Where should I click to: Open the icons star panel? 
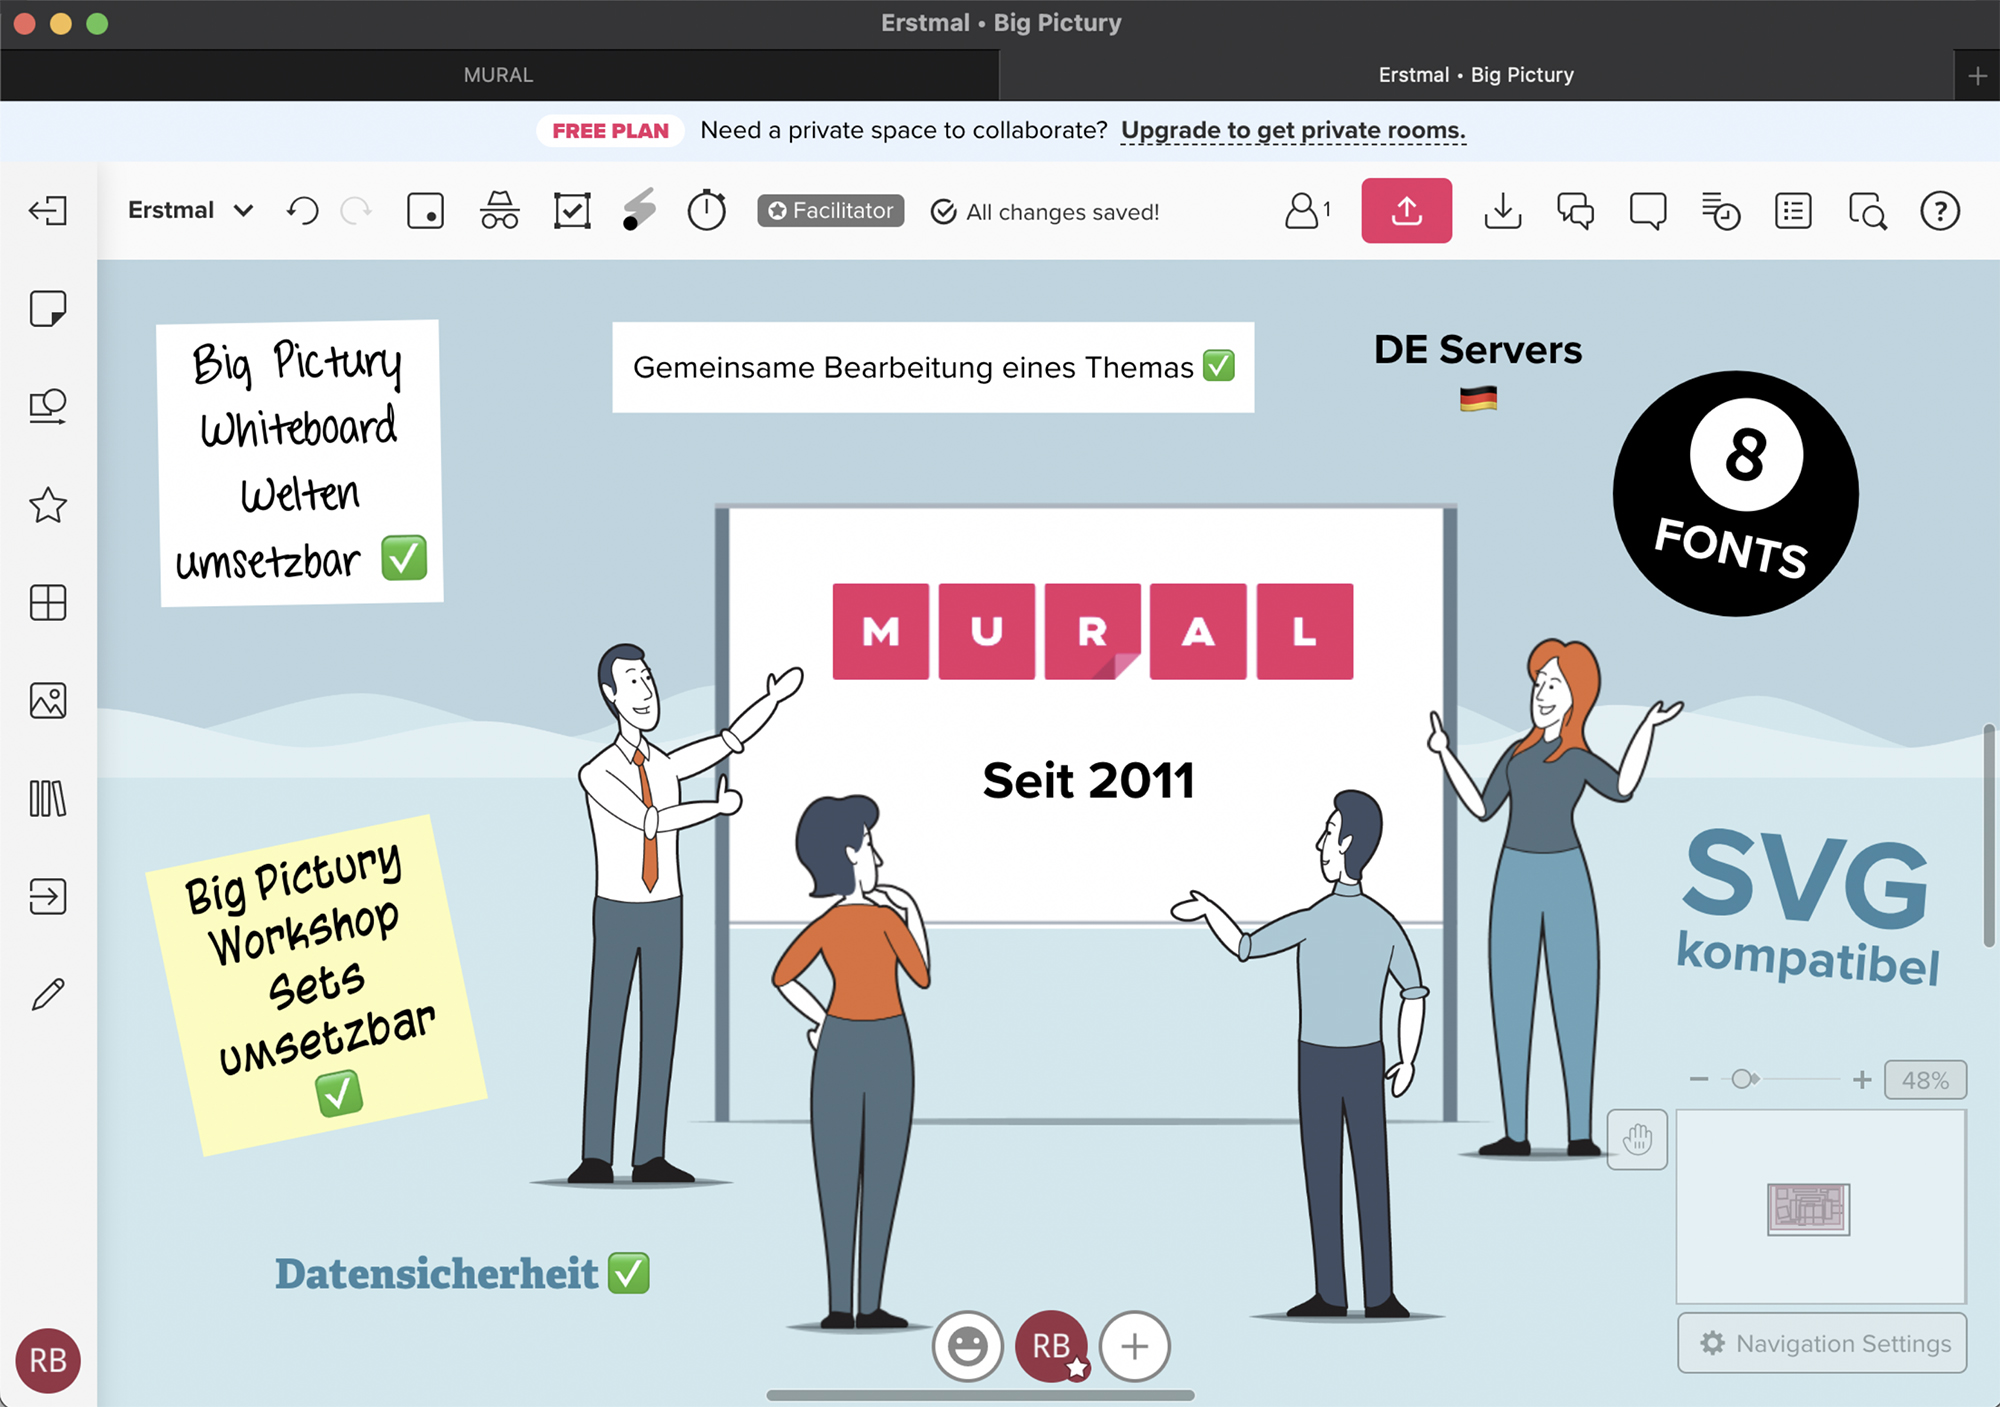coord(48,505)
